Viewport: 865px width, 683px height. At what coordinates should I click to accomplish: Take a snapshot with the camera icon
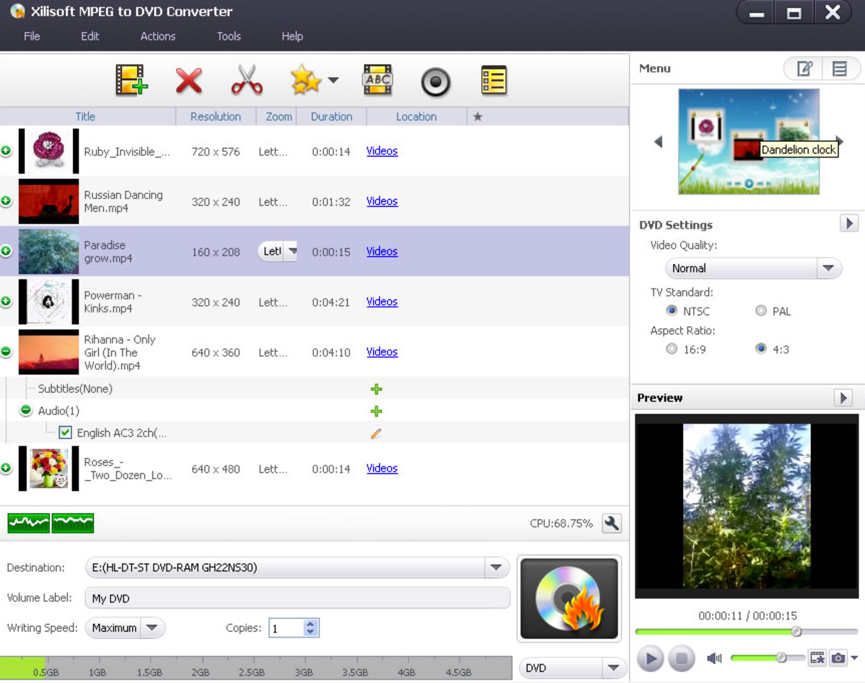(838, 658)
